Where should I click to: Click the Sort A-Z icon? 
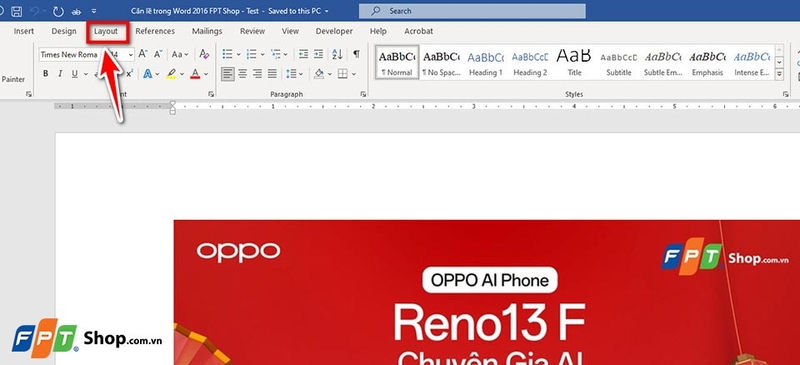(337, 54)
